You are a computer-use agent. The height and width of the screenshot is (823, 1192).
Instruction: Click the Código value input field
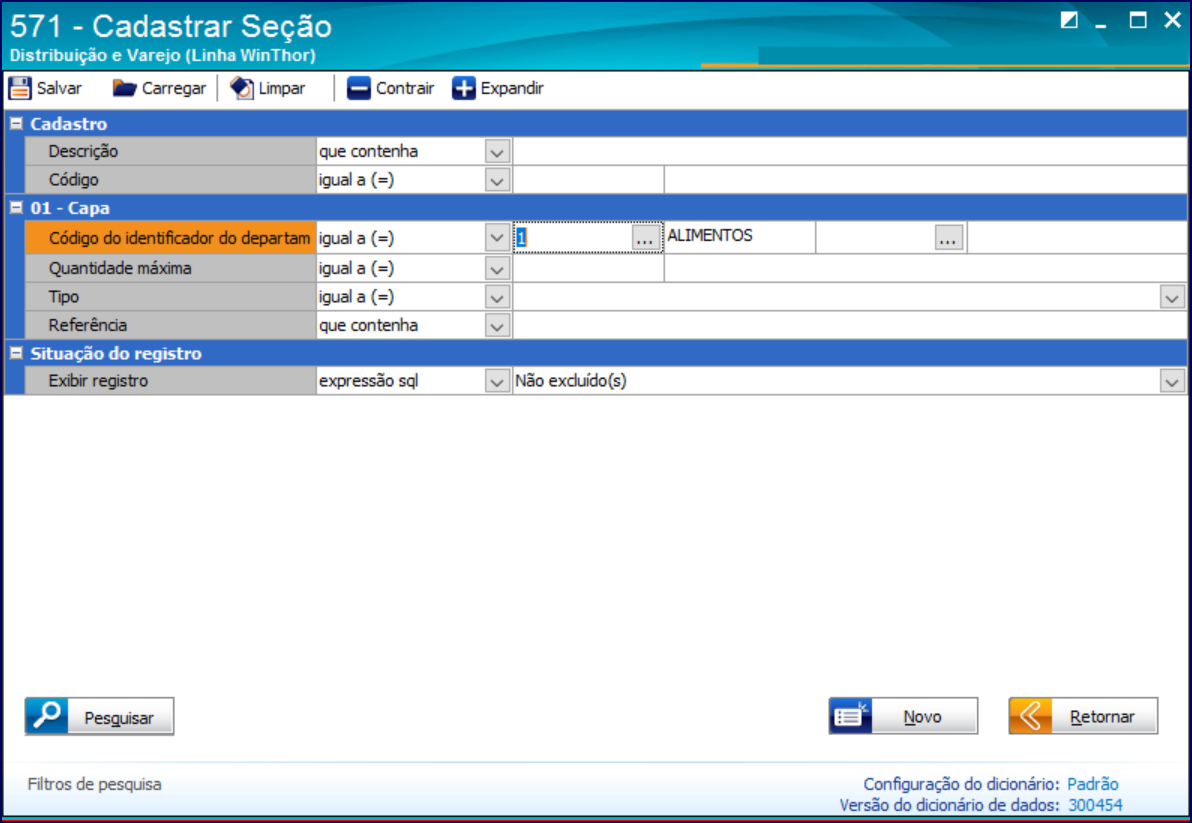point(588,180)
